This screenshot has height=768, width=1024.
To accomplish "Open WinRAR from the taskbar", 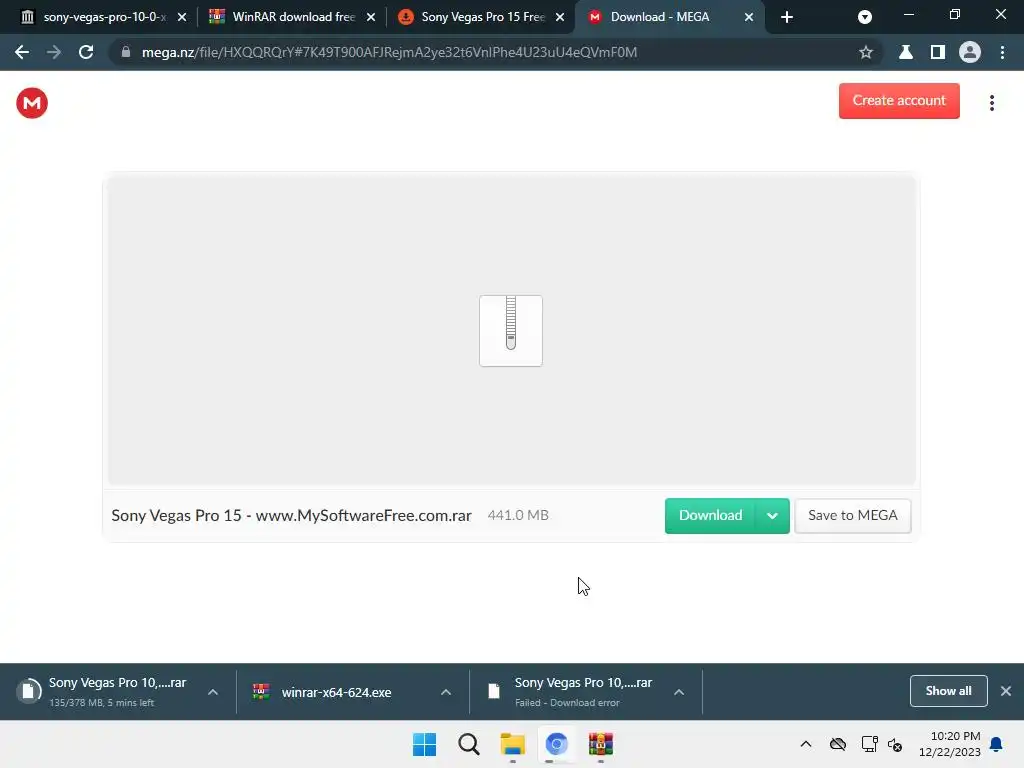I will click(601, 744).
